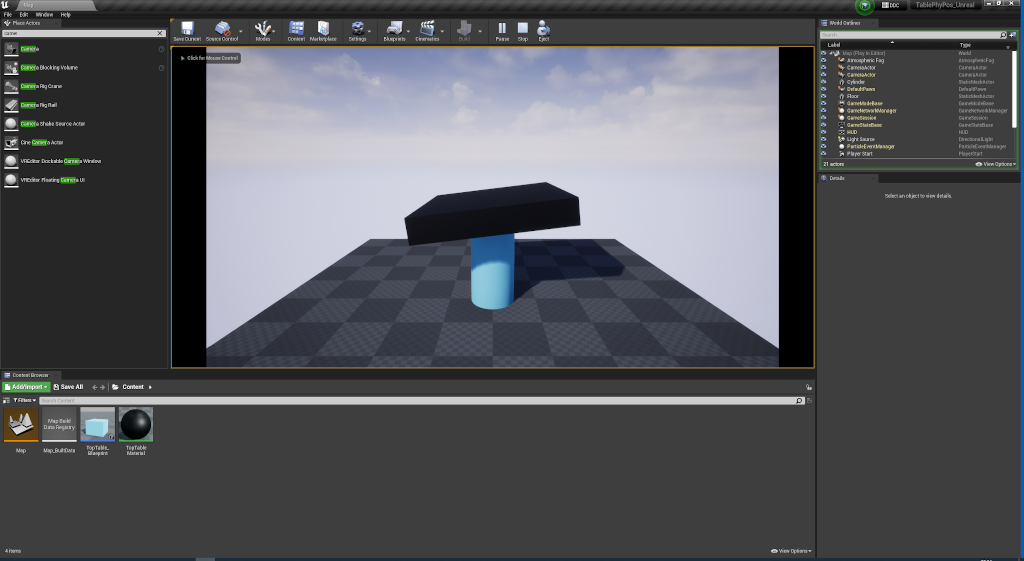The image size is (1024, 561).
Task: Hide the Light Source actor
Action: click(824, 139)
